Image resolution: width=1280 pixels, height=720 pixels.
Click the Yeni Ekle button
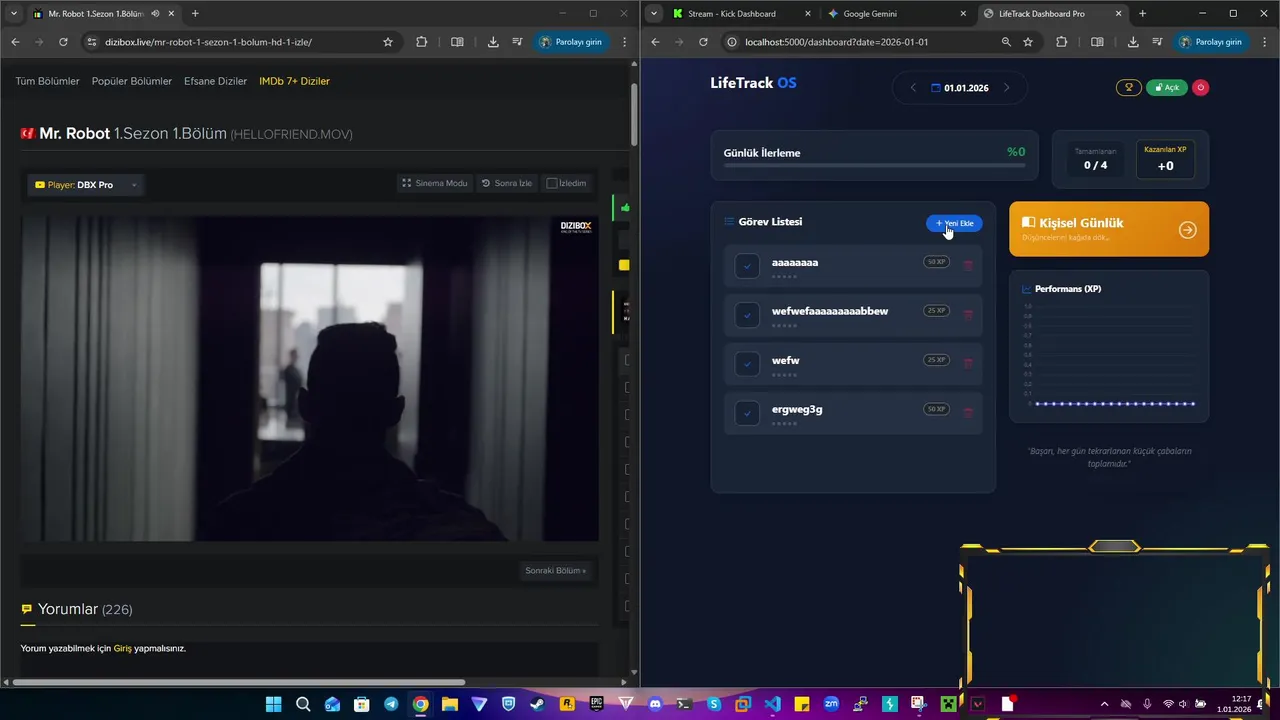tap(954, 223)
